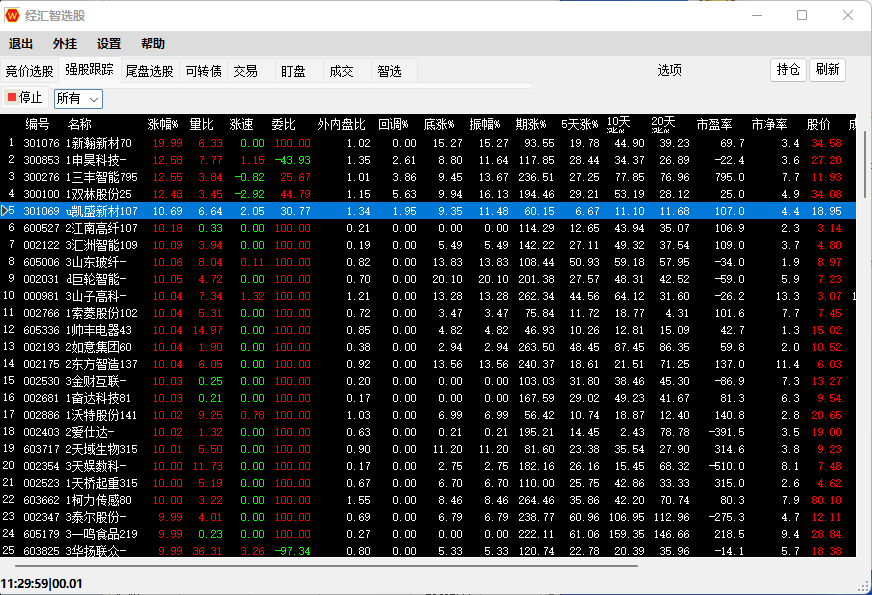The width and height of the screenshot is (872, 595).
Task: Click the row 5 current-row arrow marker
Action: pos(4,211)
